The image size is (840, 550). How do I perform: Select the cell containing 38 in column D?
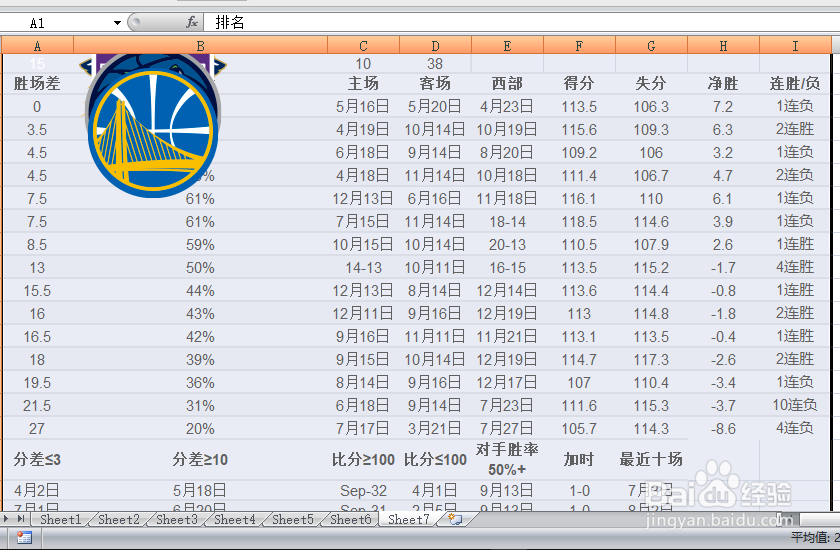point(435,64)
